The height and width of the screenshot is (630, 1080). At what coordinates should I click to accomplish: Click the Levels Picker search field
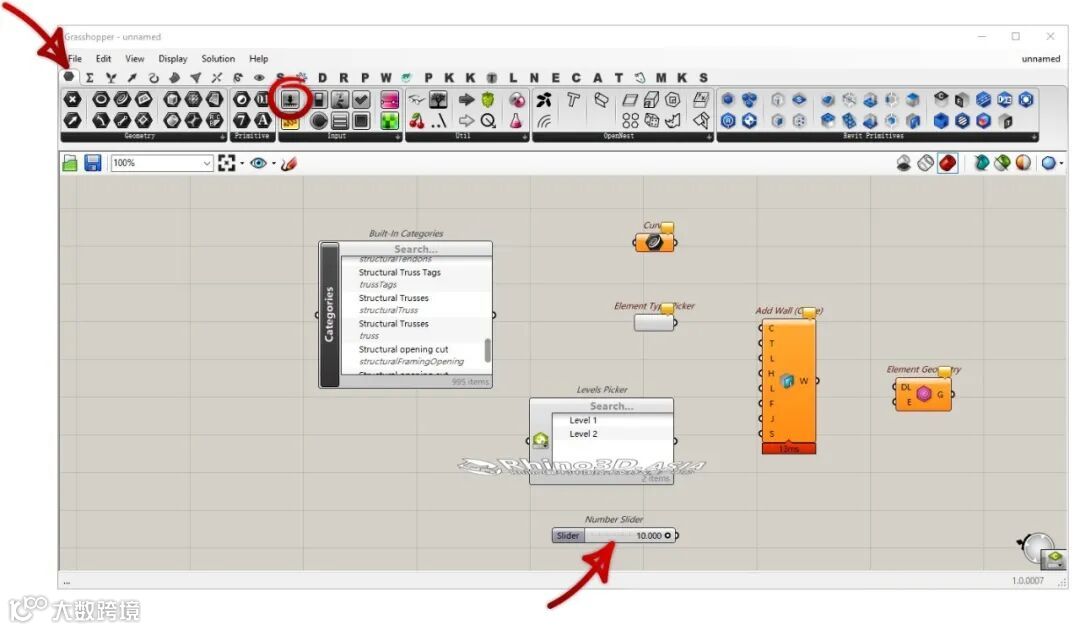tap(612, 406)
